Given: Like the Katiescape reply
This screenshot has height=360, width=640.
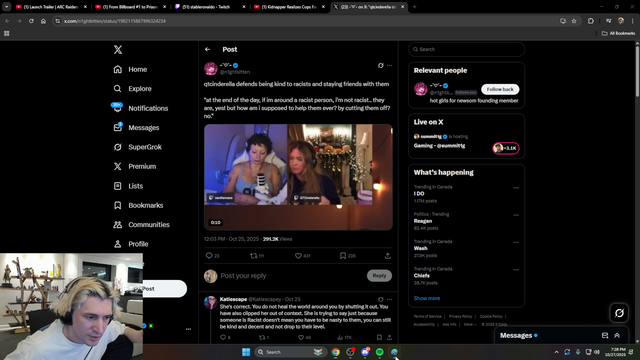Looking at the screenshot, I should point(301,337).
